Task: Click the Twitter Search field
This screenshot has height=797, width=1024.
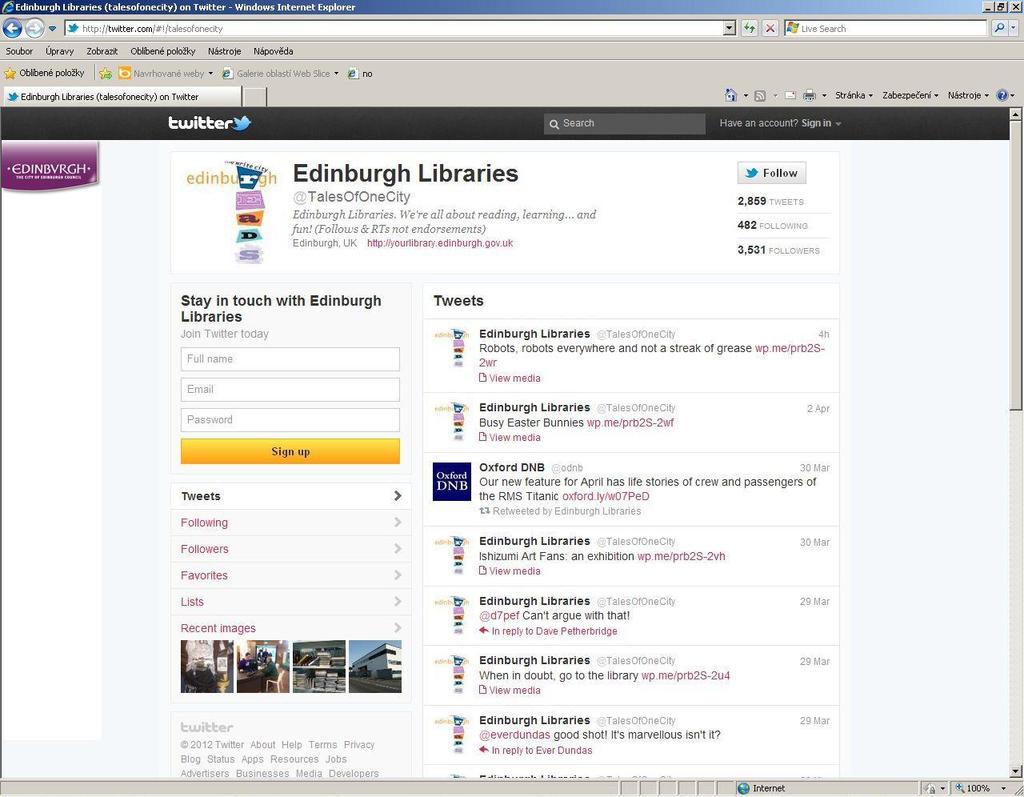Action: [x=624, y=123]
